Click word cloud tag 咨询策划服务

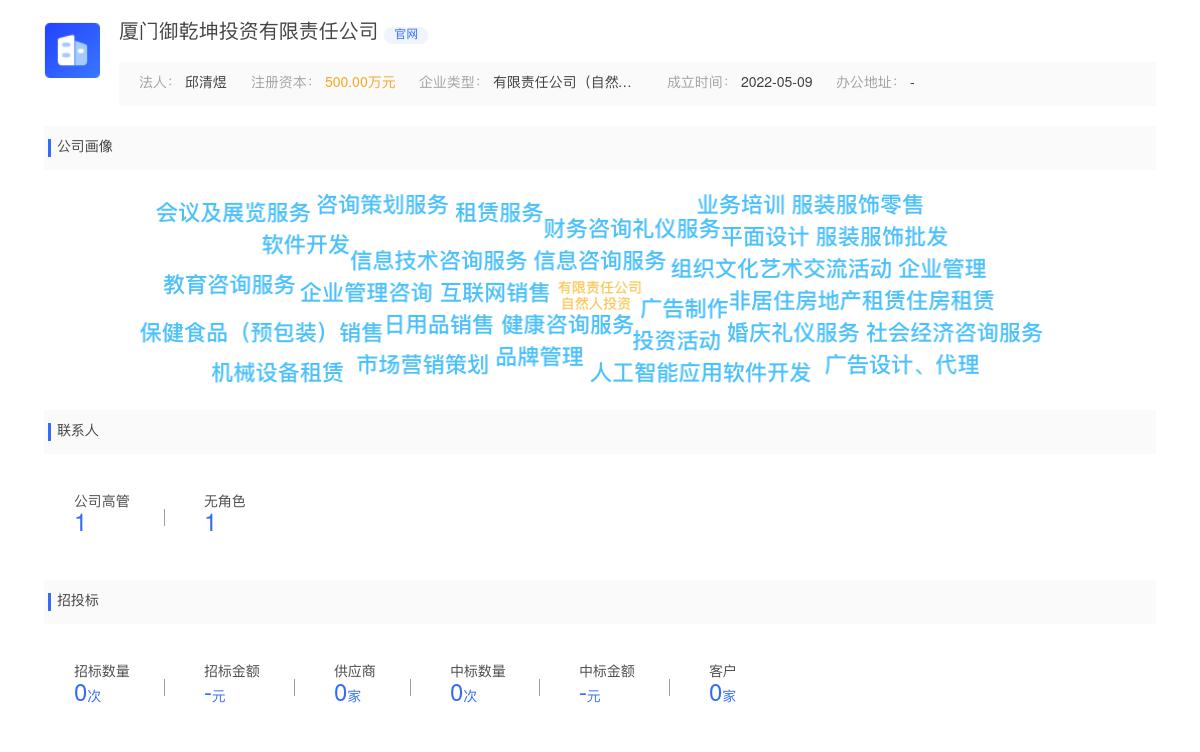click(382, 205)
